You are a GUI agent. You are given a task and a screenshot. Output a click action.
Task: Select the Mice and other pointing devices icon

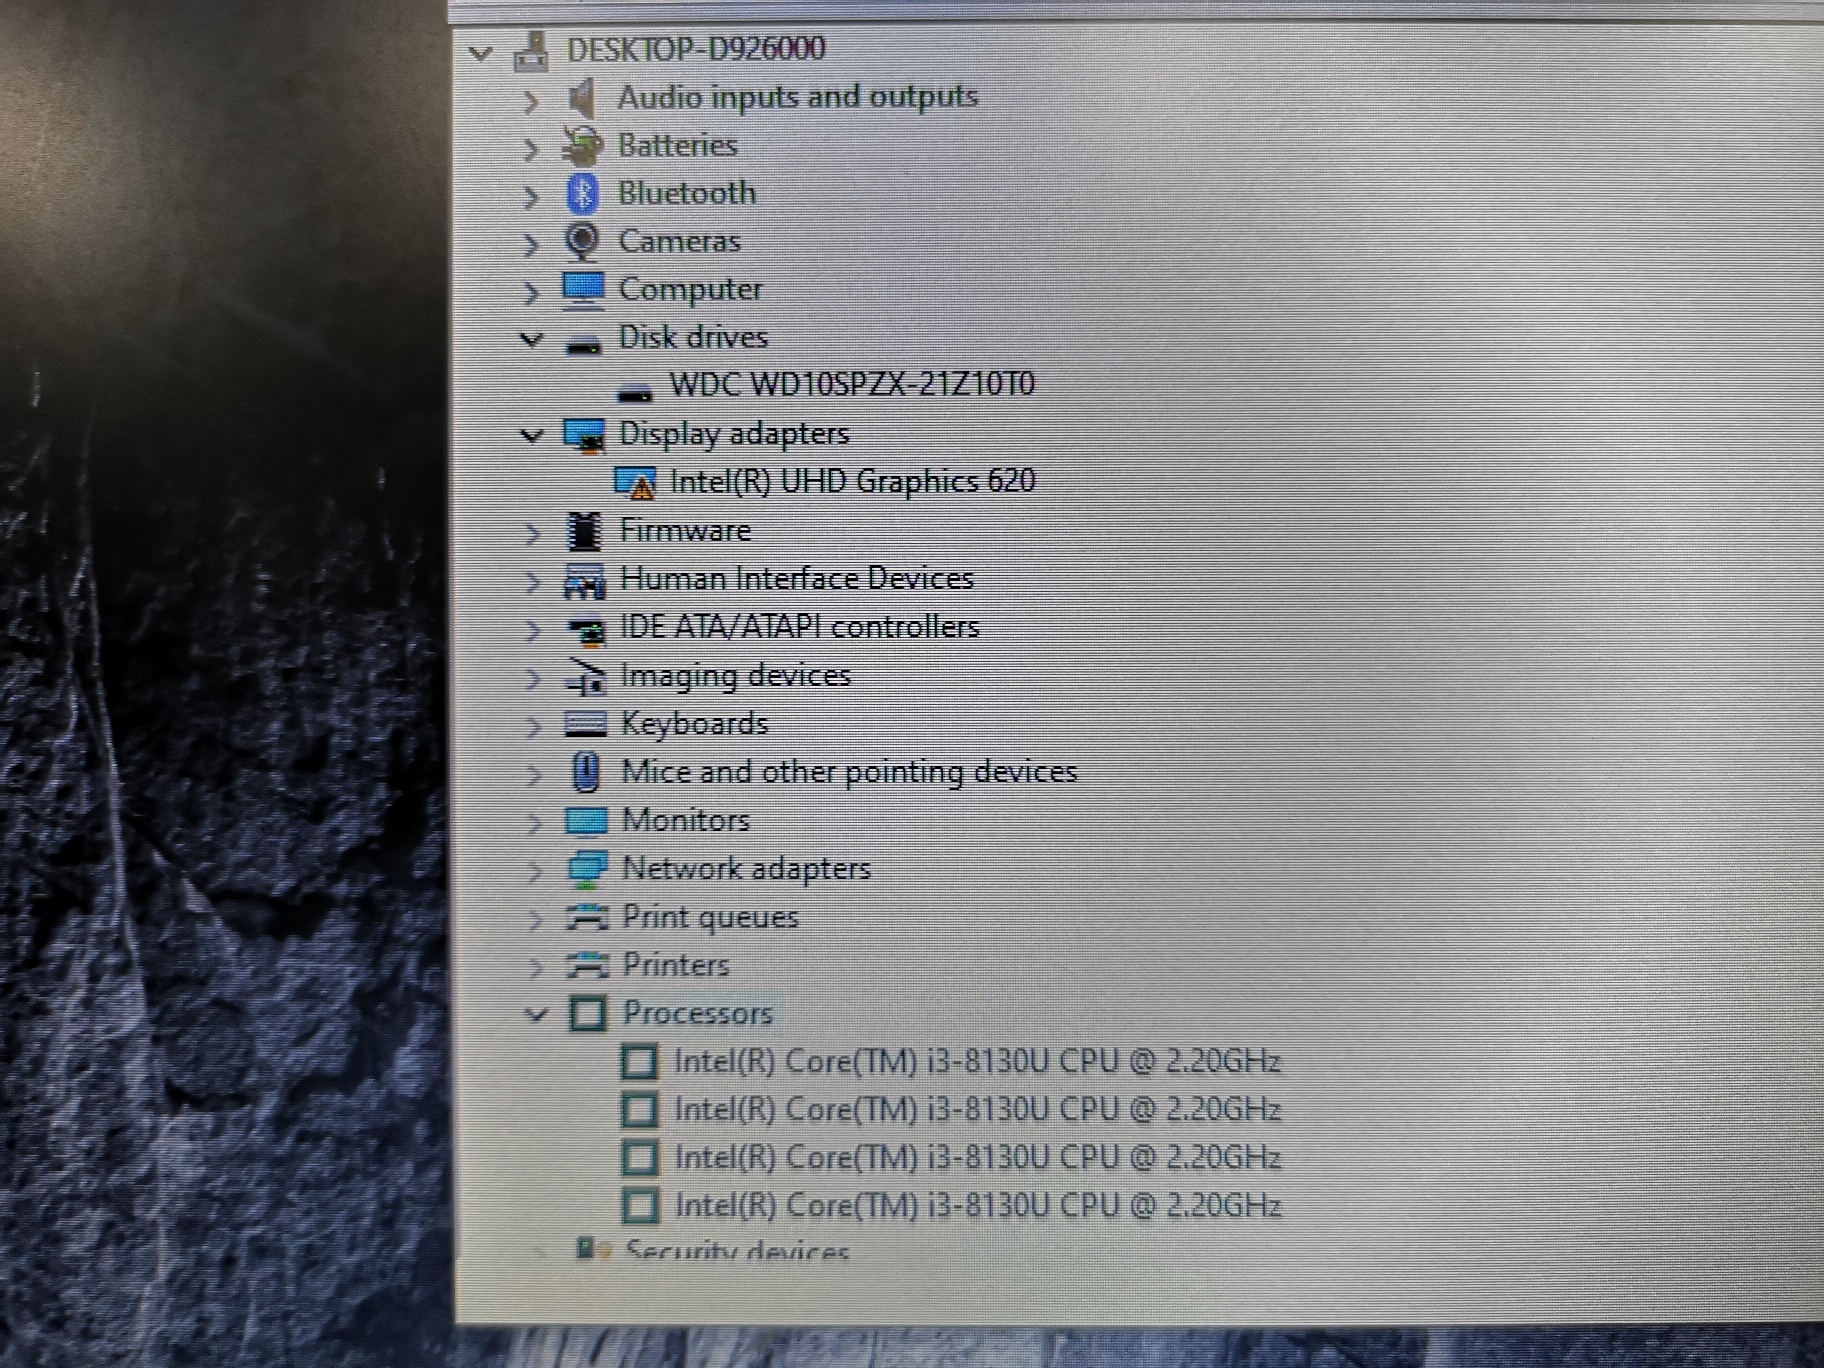587,772
